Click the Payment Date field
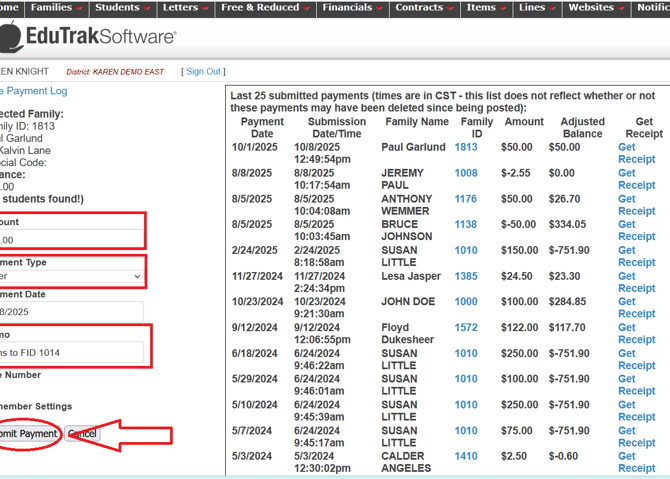This screenshot has height=479, width=670. point(70,312)
